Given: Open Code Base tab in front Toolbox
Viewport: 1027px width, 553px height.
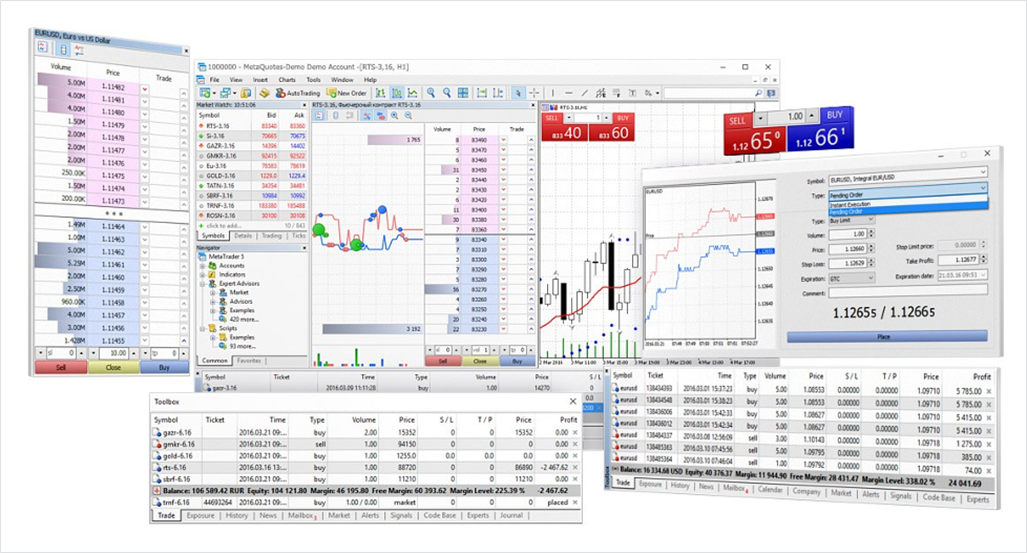Looking at the screenshot, I should (x=439, y=516).
